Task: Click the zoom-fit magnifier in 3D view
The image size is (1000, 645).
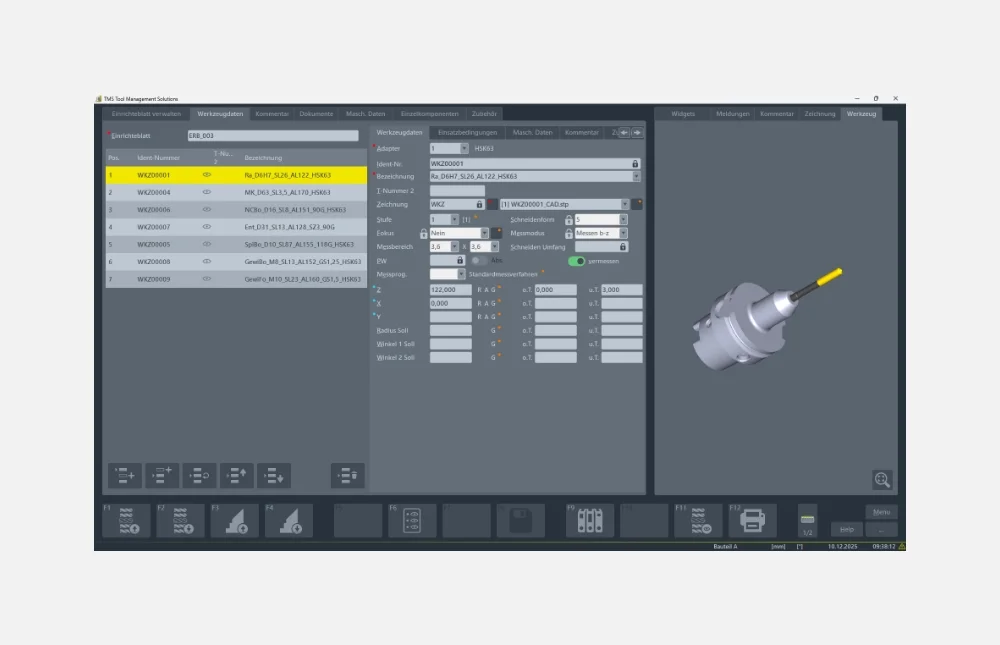Action: point(881,480)
